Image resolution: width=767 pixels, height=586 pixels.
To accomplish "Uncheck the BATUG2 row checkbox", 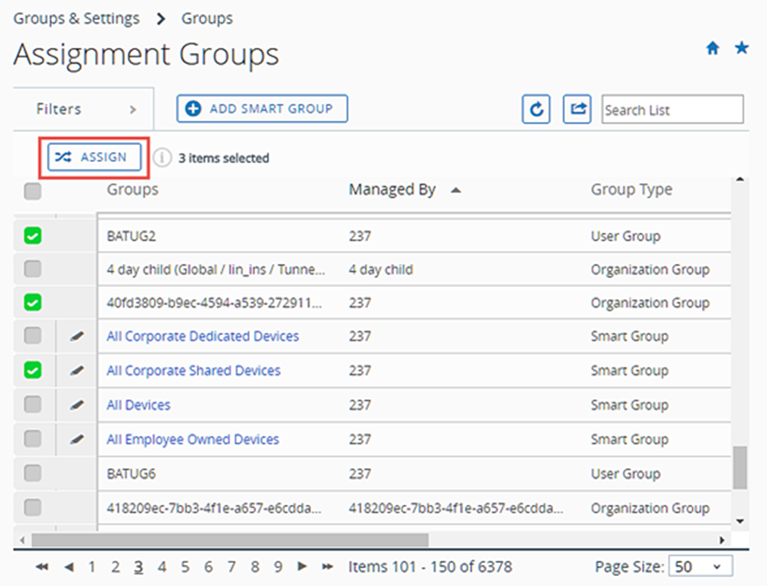I will [x=33, y=236].
